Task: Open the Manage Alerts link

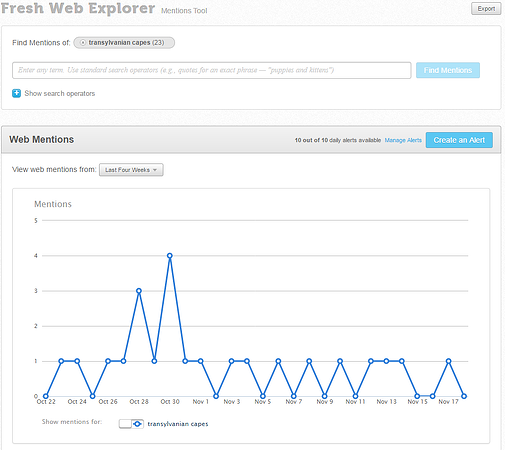Action: (x=403, y=140)
